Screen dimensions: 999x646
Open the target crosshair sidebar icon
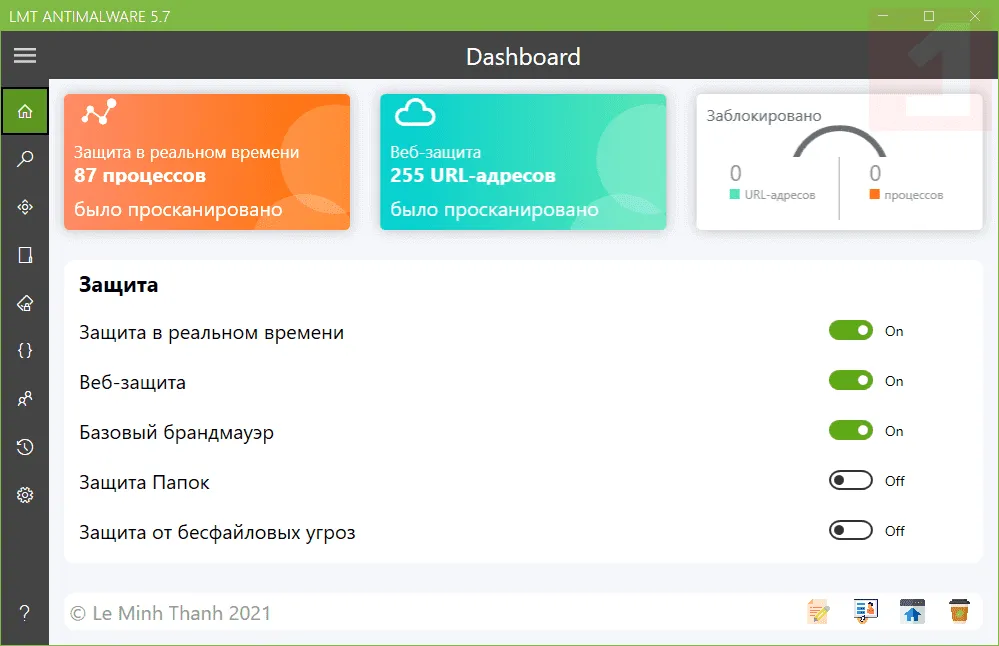tap(25, 207)
